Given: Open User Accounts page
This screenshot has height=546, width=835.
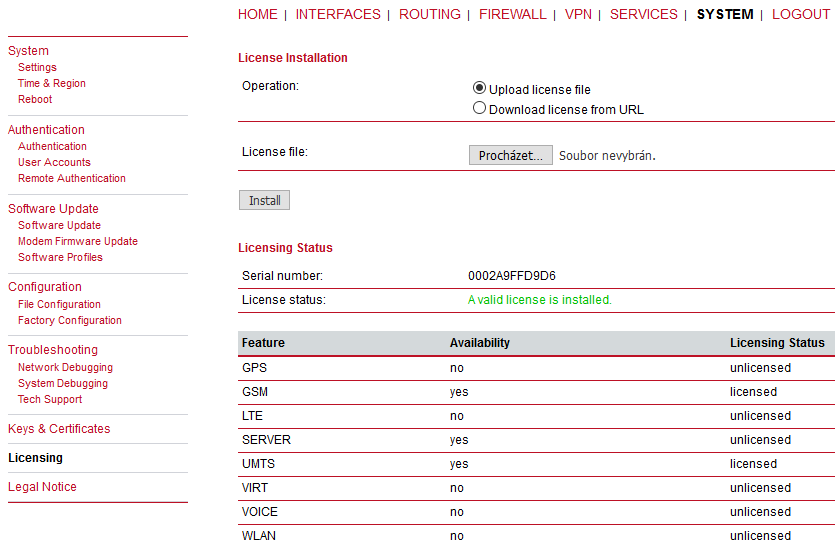Looking at the screenshot, I should (54, 162).
